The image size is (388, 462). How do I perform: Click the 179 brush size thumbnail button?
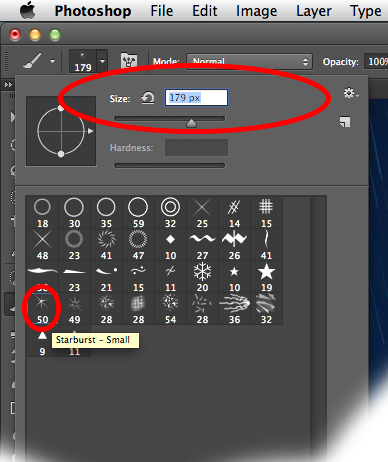pyautogui.click(x=83, y=61)
